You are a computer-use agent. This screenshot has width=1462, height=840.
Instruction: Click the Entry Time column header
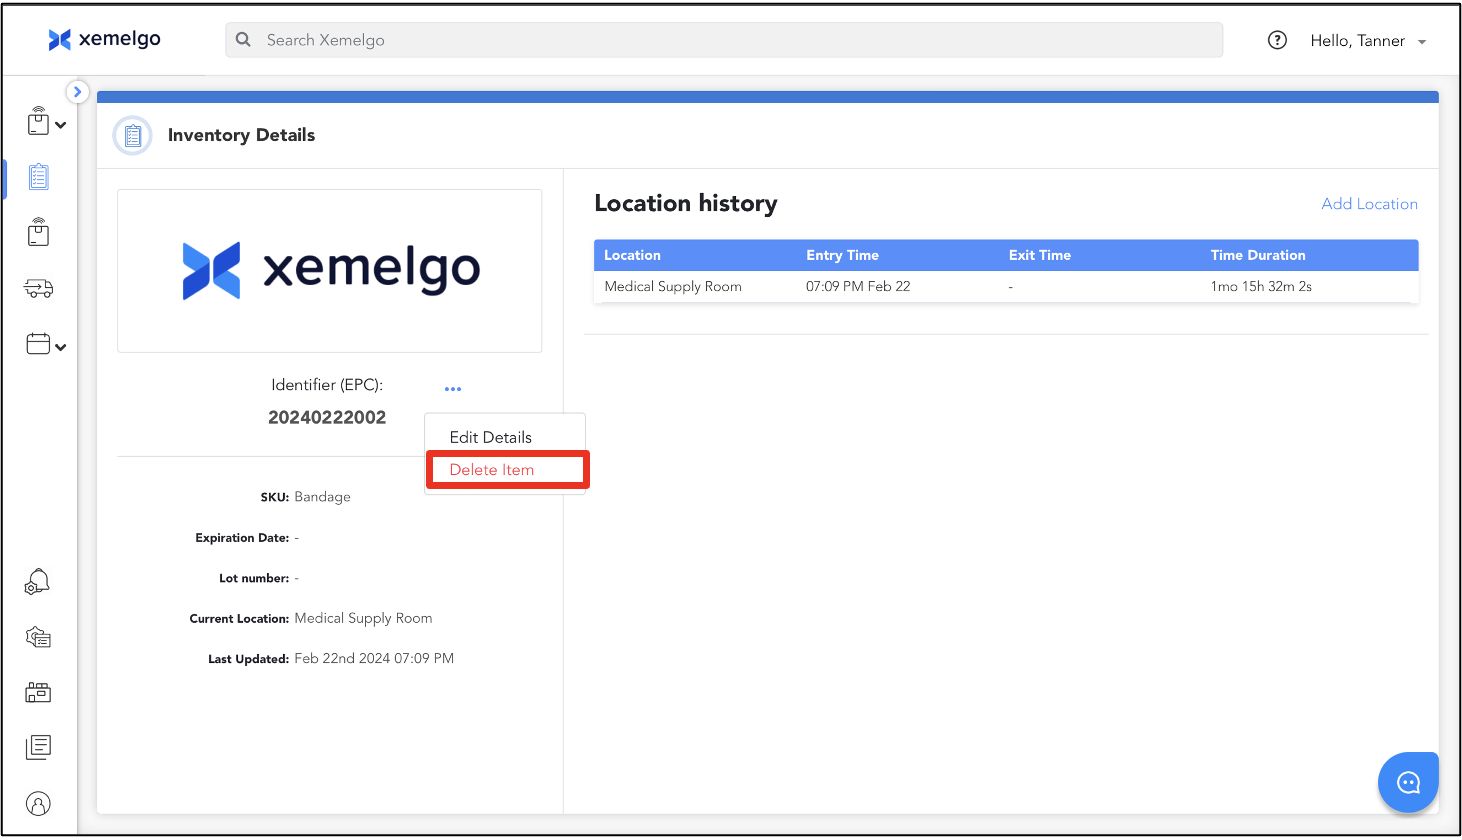842,255
